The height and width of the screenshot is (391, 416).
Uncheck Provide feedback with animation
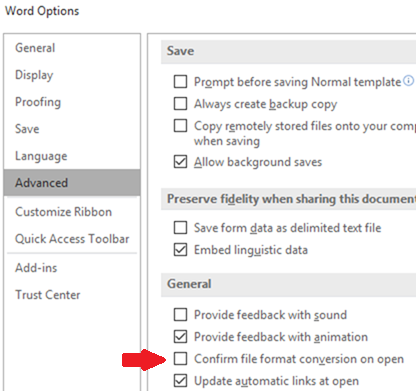(x=180, y=336)
